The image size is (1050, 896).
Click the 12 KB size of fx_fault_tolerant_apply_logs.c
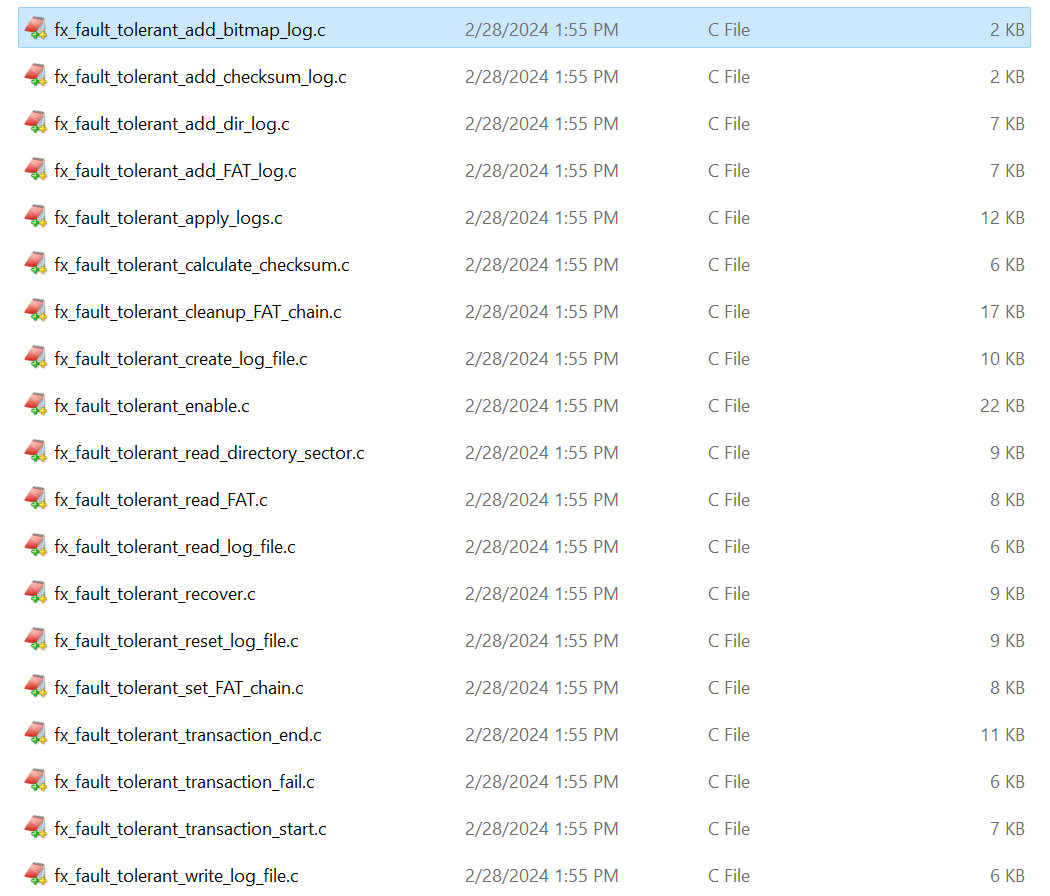tap(1002, 218)
